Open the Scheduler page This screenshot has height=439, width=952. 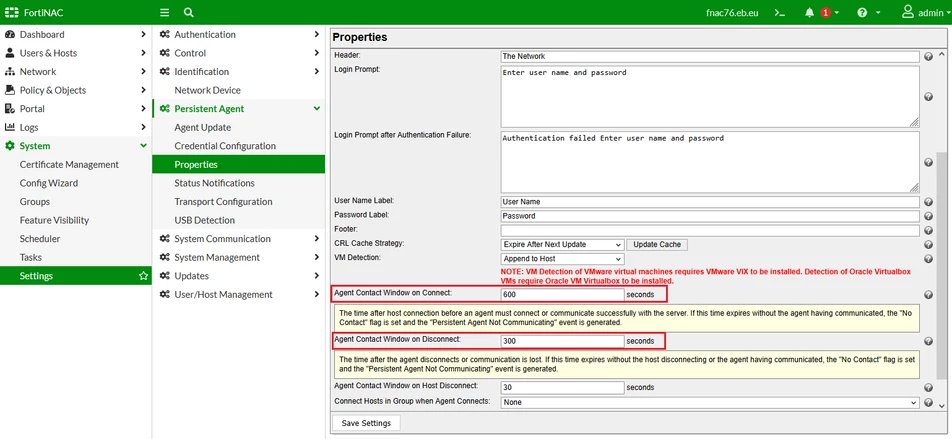[x=40, y=239]
